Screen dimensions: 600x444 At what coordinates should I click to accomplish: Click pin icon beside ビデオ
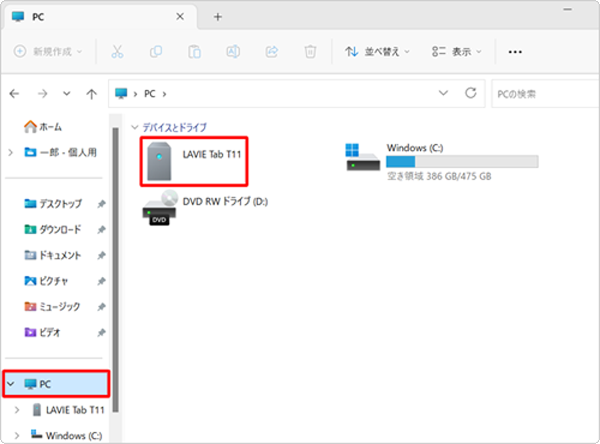click(101, 333)
